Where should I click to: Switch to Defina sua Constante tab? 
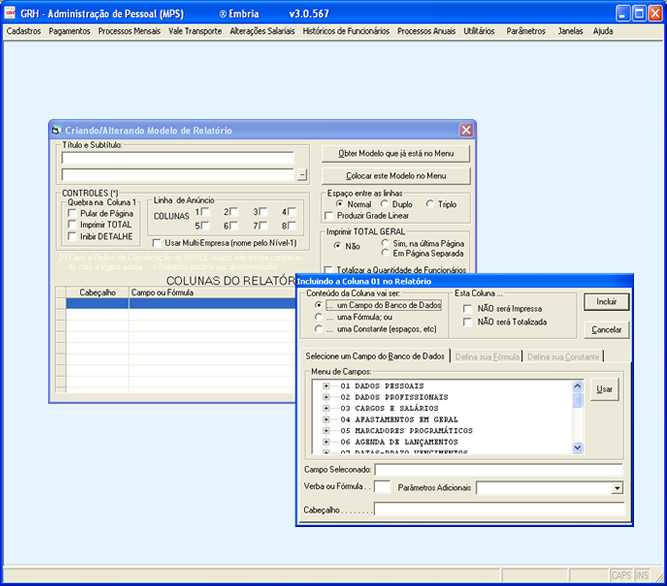[563, 357]
